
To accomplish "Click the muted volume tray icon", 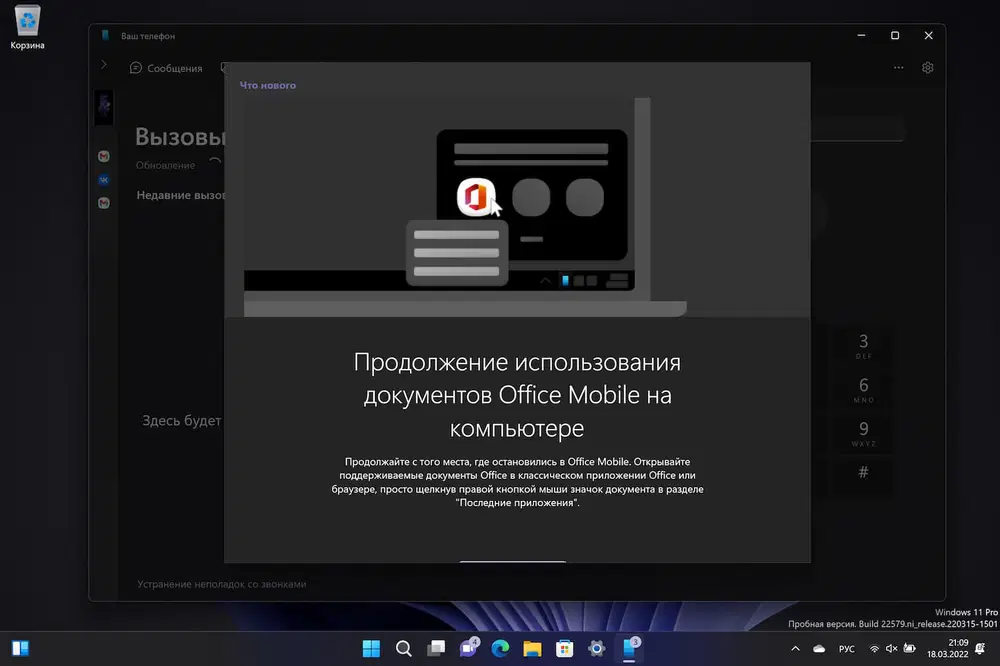I will point(892,649).
